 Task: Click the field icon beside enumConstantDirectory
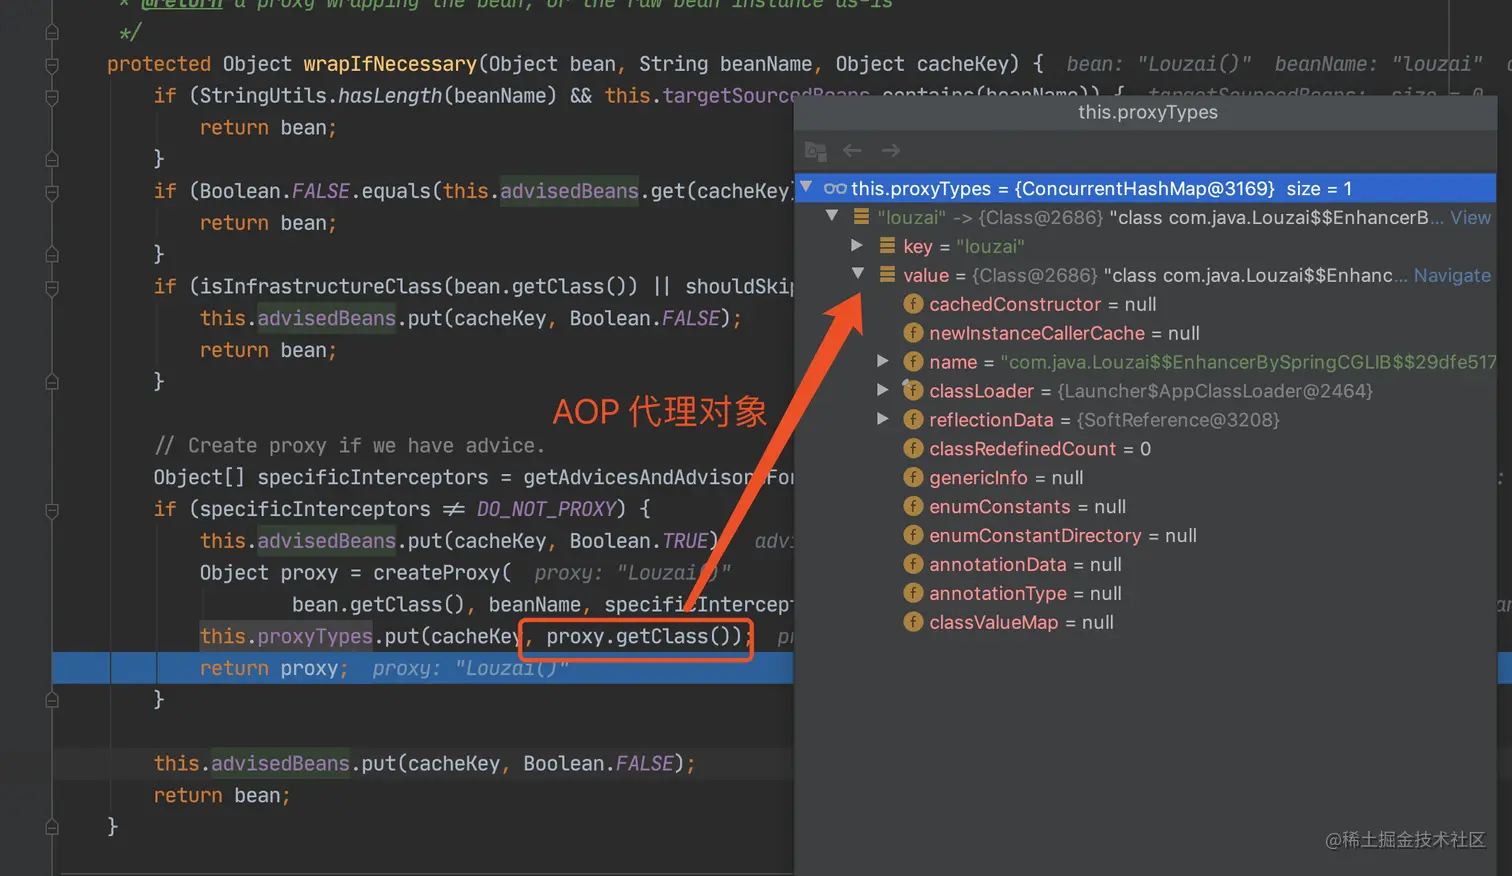click(x=913, y=535)
